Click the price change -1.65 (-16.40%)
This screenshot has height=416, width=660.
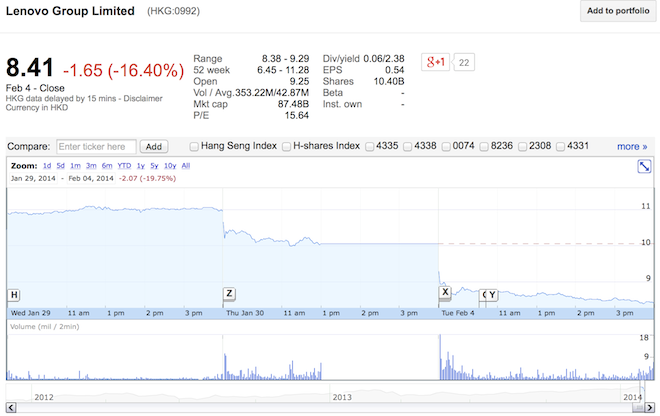pyautogui.click(x=123, y=70)
